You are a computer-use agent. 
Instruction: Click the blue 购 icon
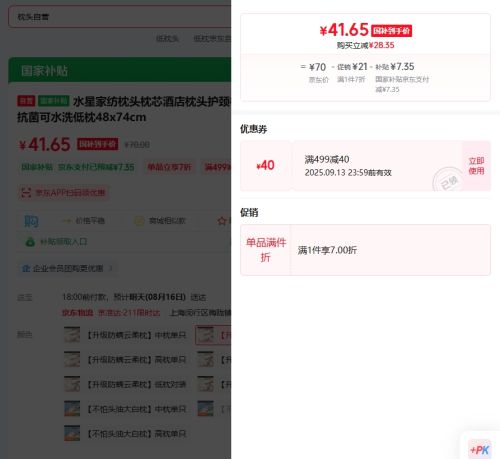pos(31,221)
